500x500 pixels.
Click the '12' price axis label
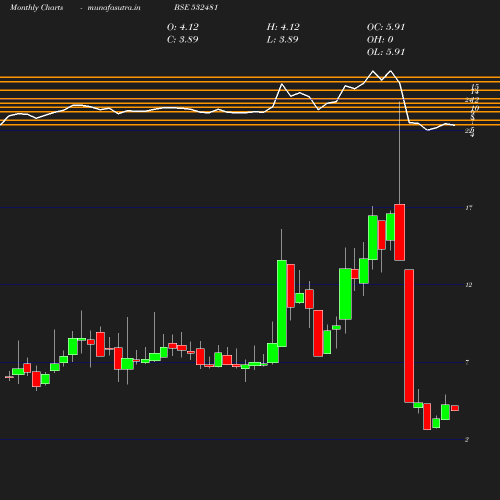point(469,285)
